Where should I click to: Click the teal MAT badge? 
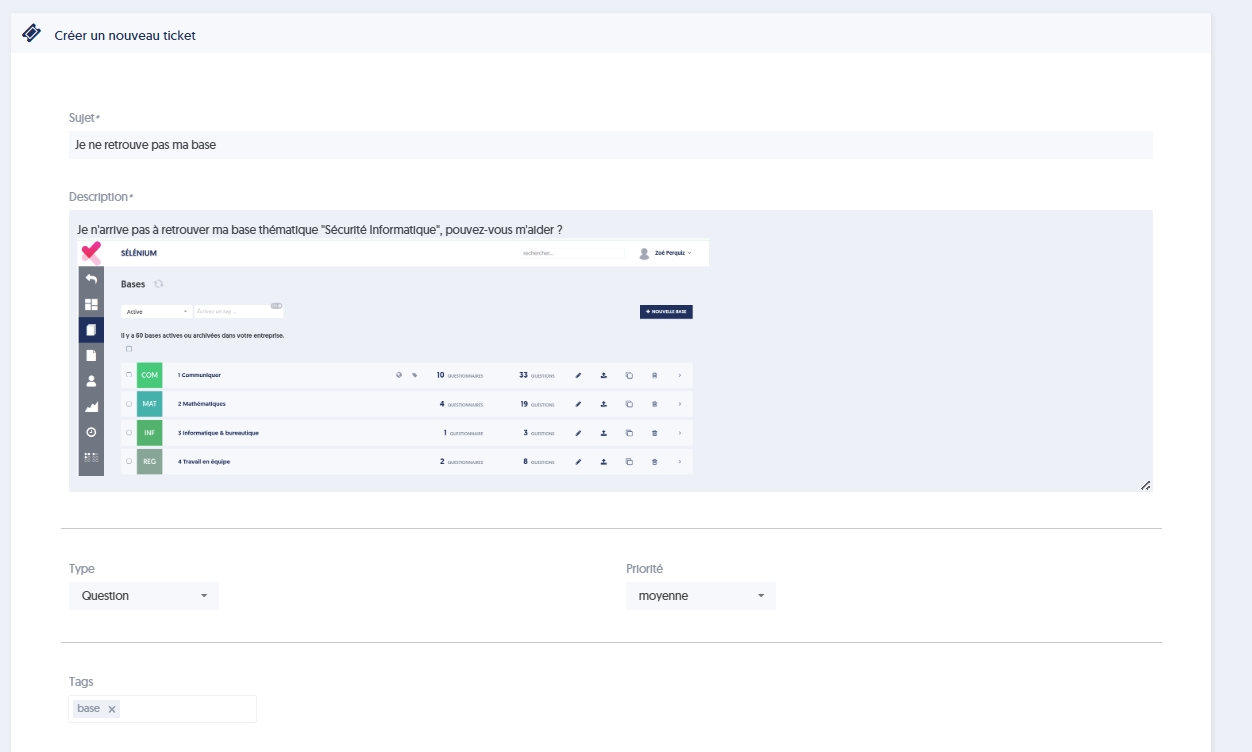(149, 404)
